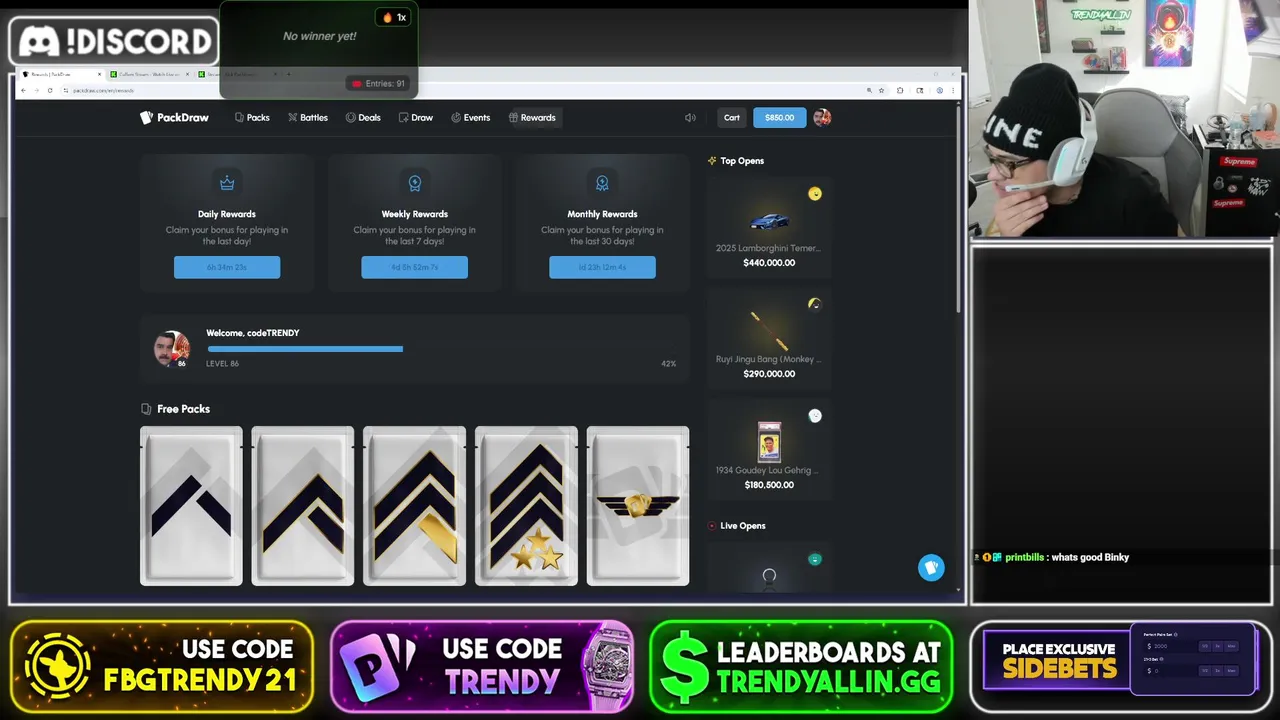Click the browser back arrow
1280x720 pixels.
coord(23,91)
